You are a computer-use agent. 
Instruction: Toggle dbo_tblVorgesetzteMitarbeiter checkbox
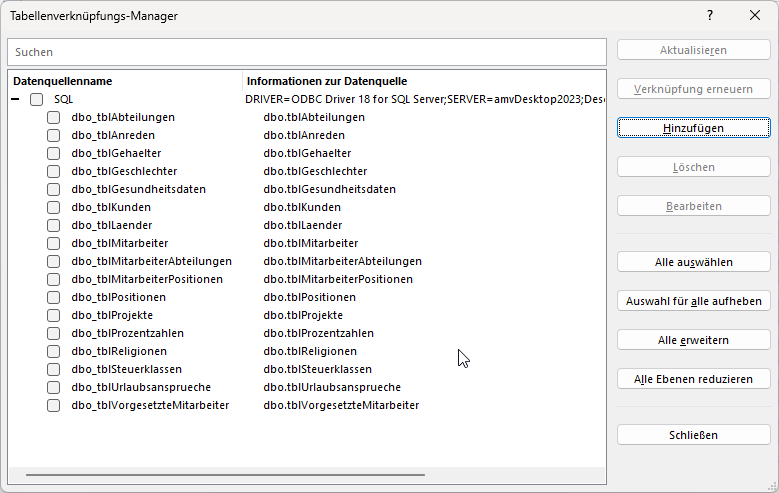(54, 405)
